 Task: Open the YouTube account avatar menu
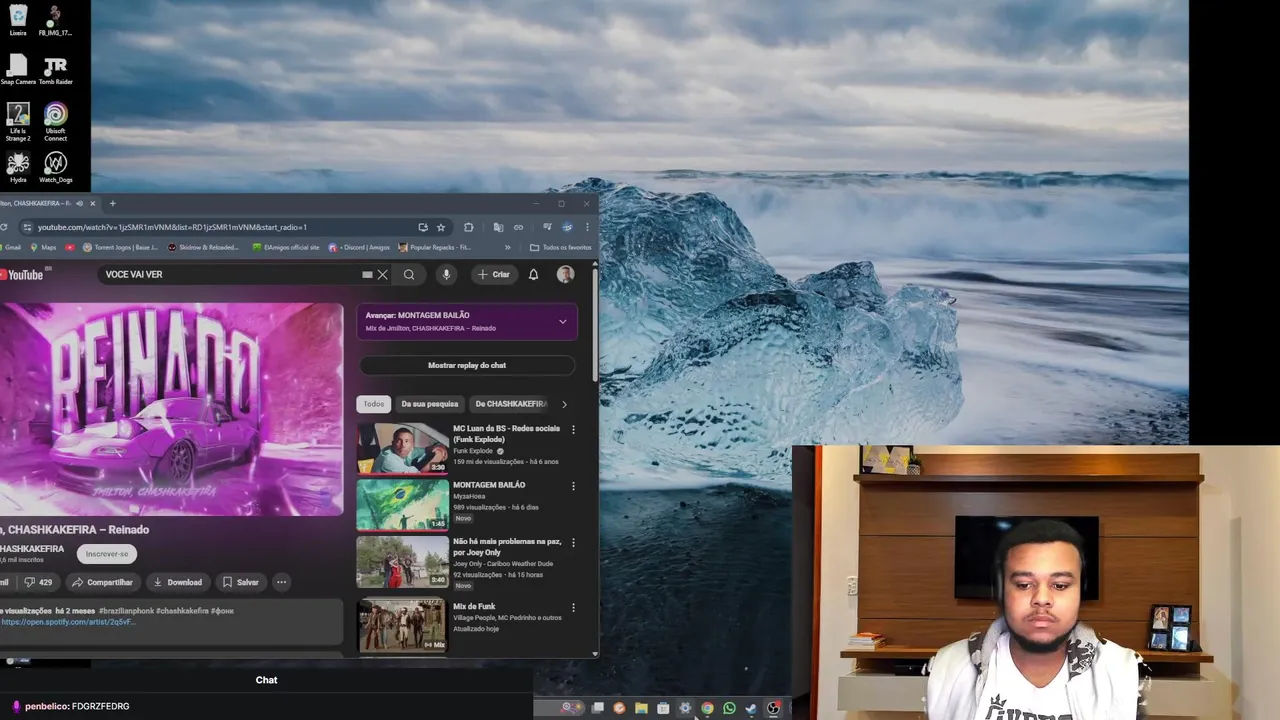coord(565,274)
